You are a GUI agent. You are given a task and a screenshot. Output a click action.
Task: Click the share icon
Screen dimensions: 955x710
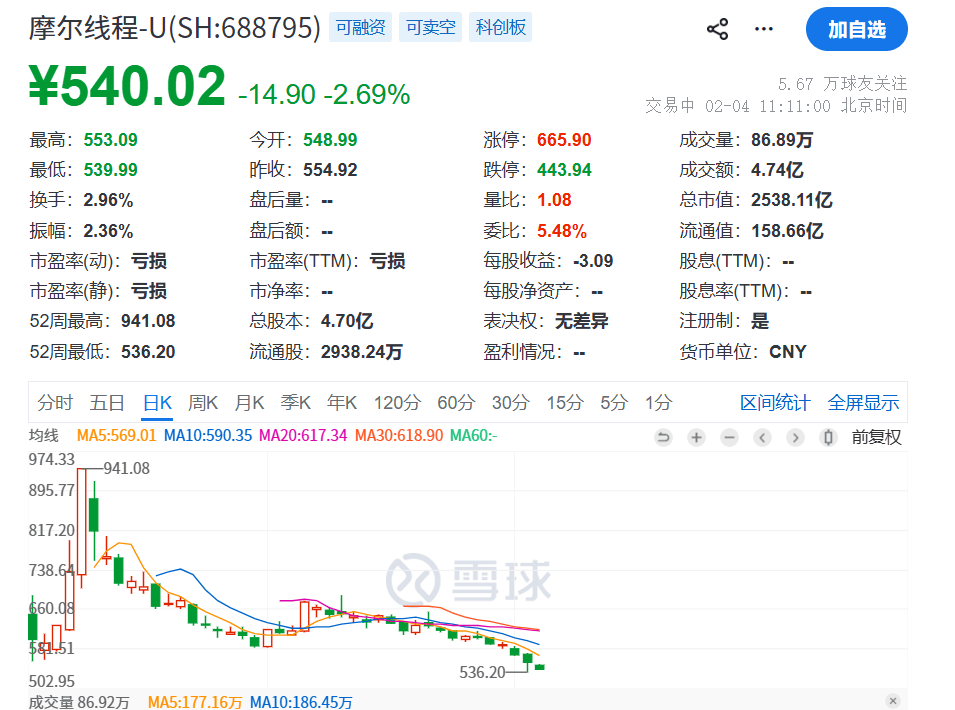[x=717, y=29]
